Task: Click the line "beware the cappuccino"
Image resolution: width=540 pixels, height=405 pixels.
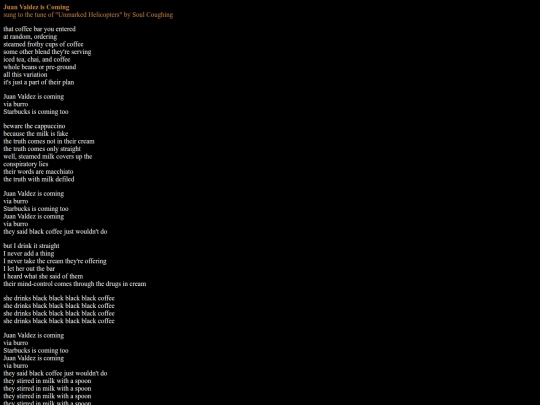Action: [x=34, y=126]
